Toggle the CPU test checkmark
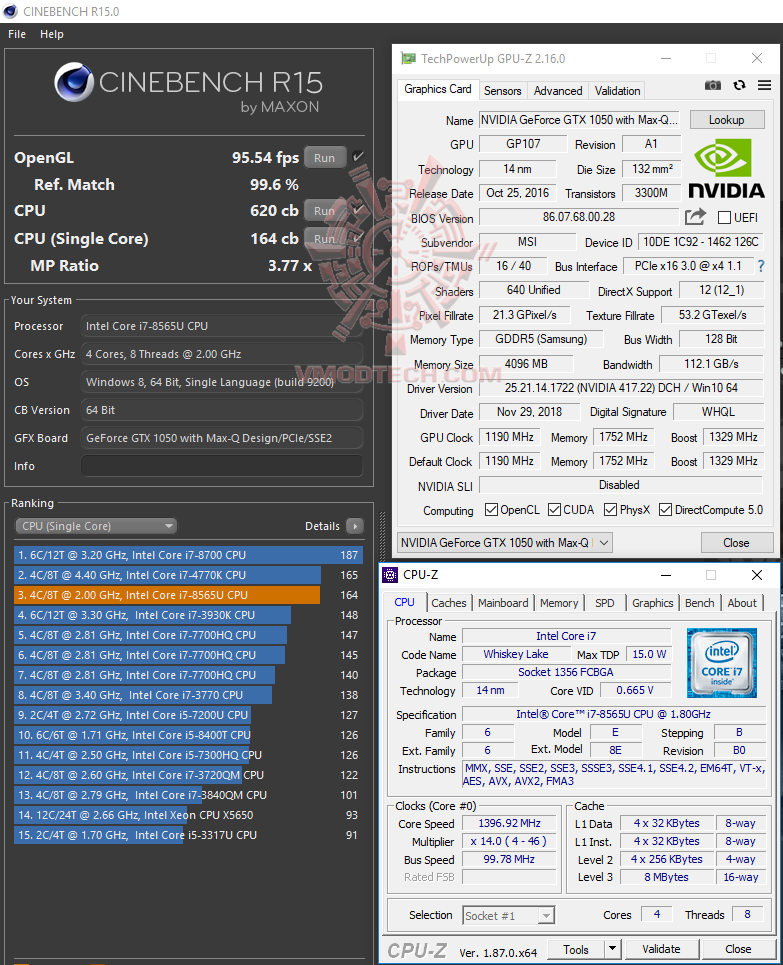This screenshot has width=783, height=965. [x=358, y=210]
